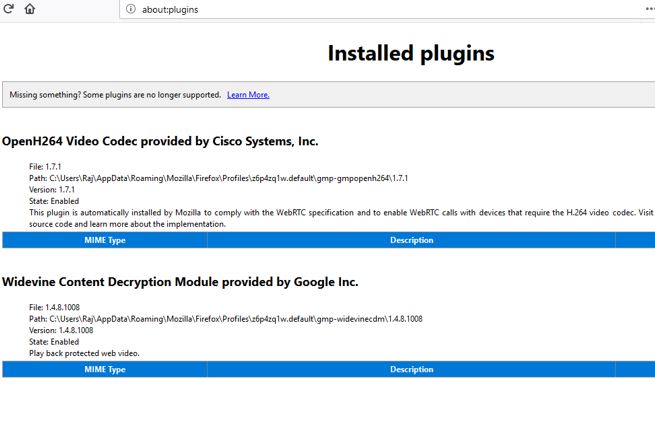This screenshot has width=655, height=427.
Task: Open site information icon in address bar
Action: pos(131,9)
